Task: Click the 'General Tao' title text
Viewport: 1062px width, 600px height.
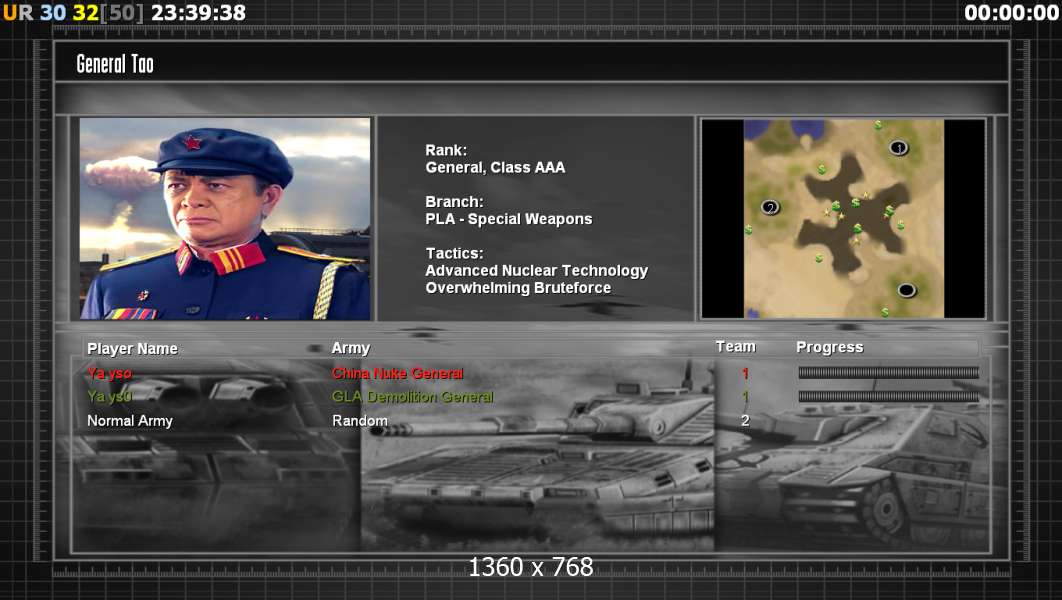Action: tap(115, 64)
